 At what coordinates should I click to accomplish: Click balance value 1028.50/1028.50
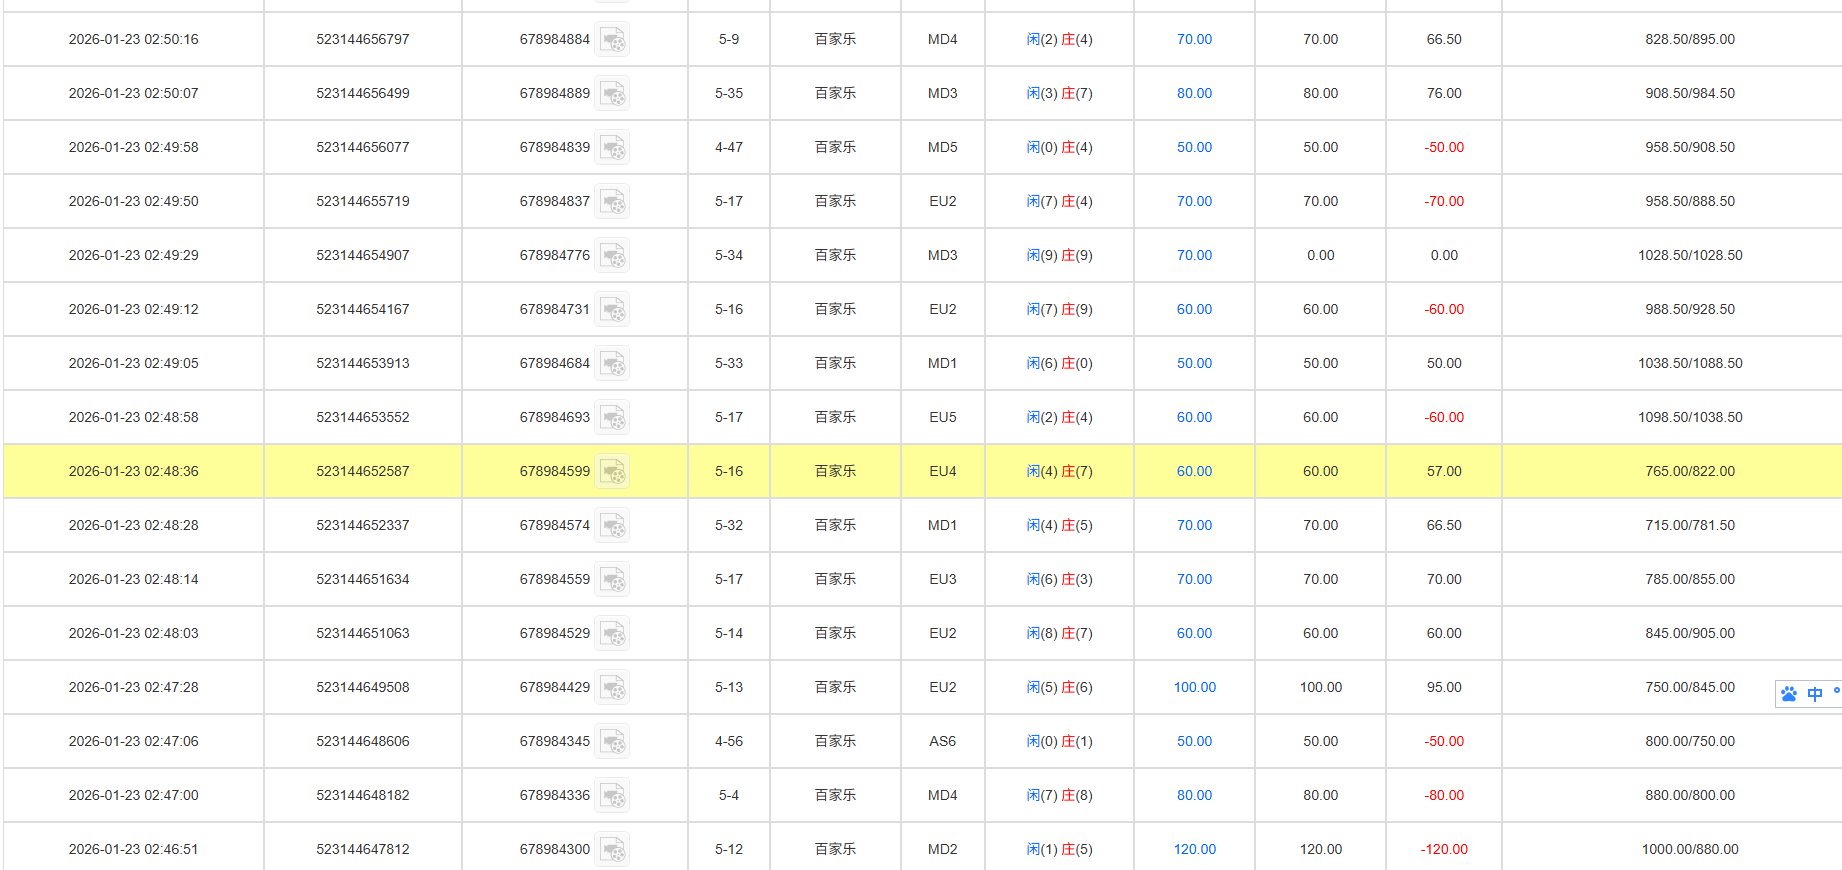(x=1690, y=256)
